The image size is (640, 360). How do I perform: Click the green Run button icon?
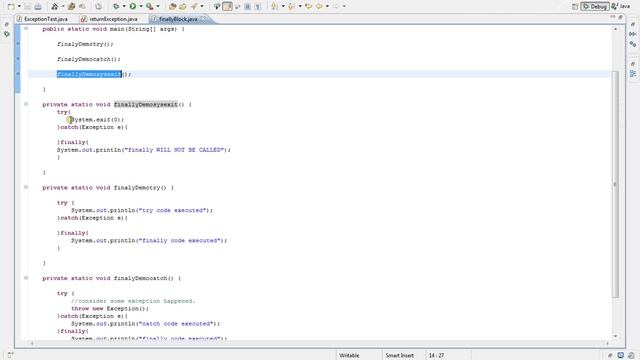(133, 7)
